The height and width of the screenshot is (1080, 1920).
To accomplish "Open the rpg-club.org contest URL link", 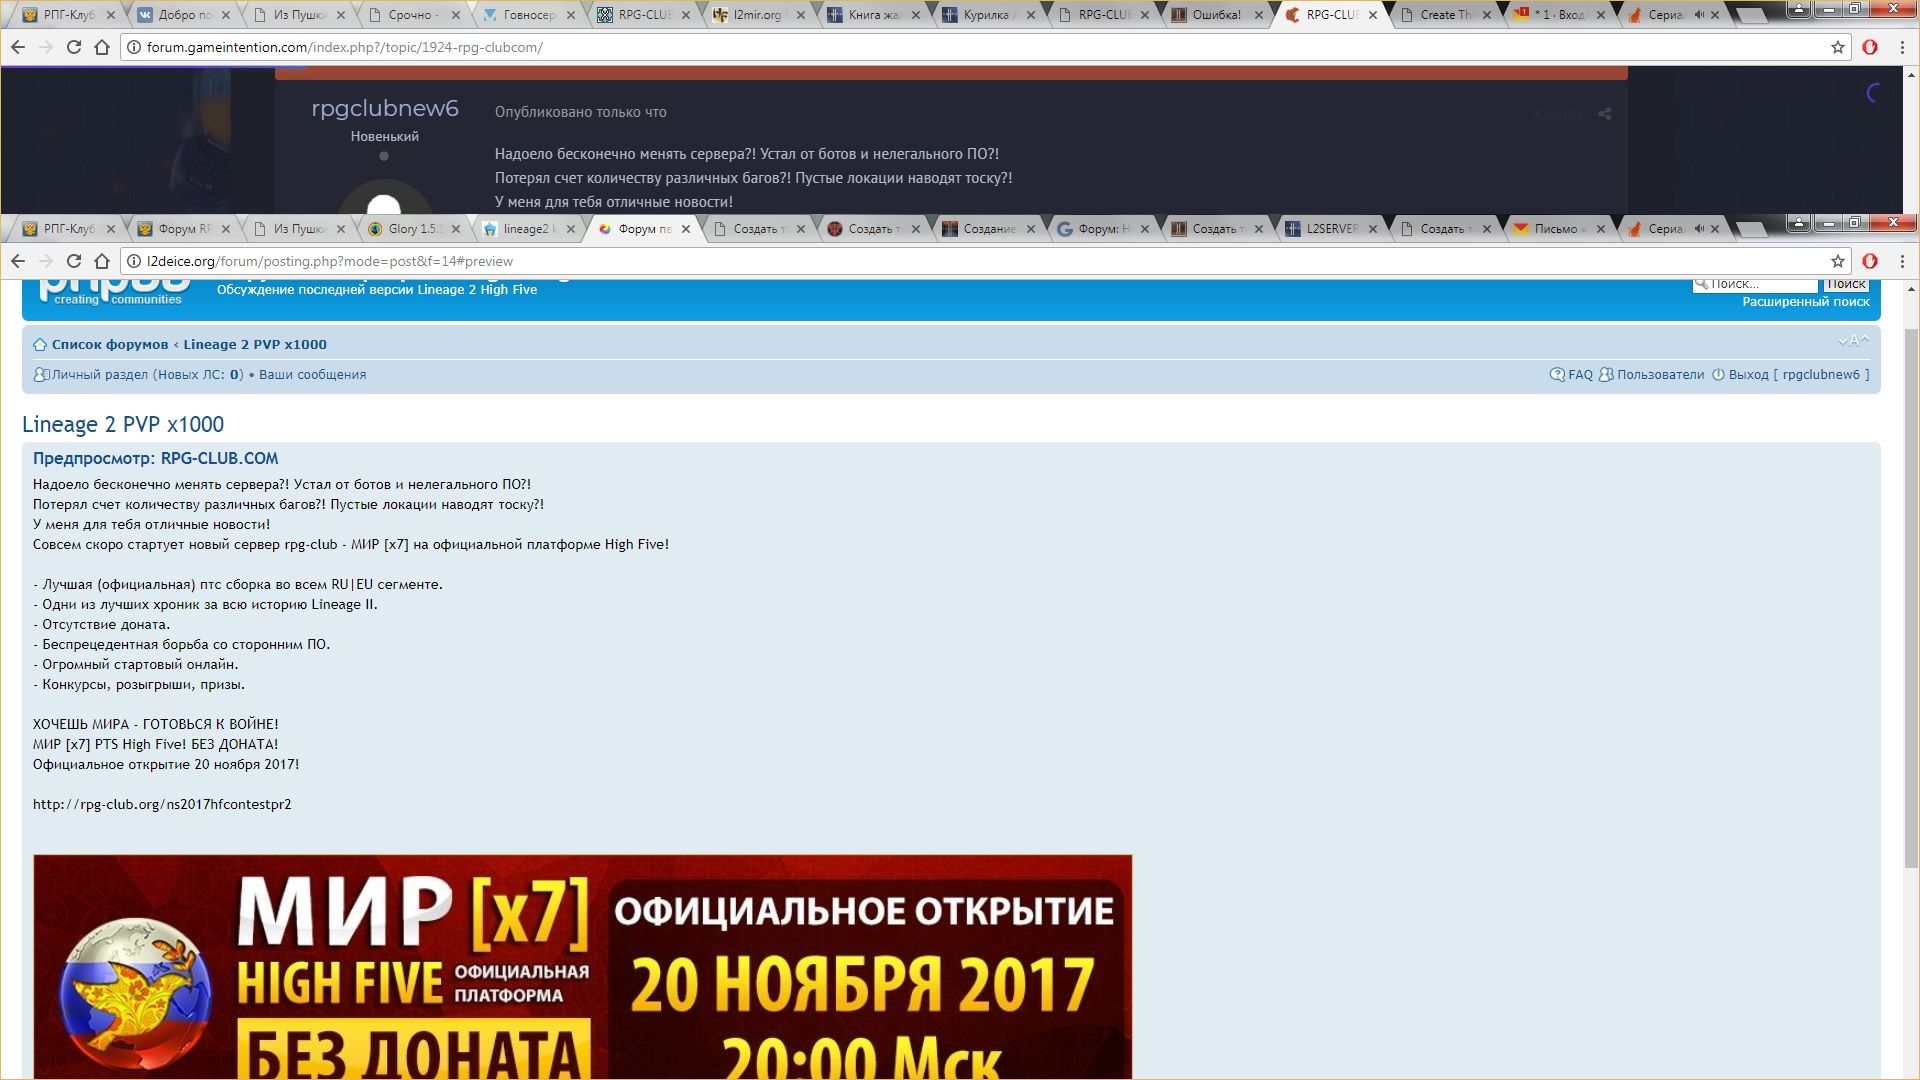I will click(x=162, y=805).
